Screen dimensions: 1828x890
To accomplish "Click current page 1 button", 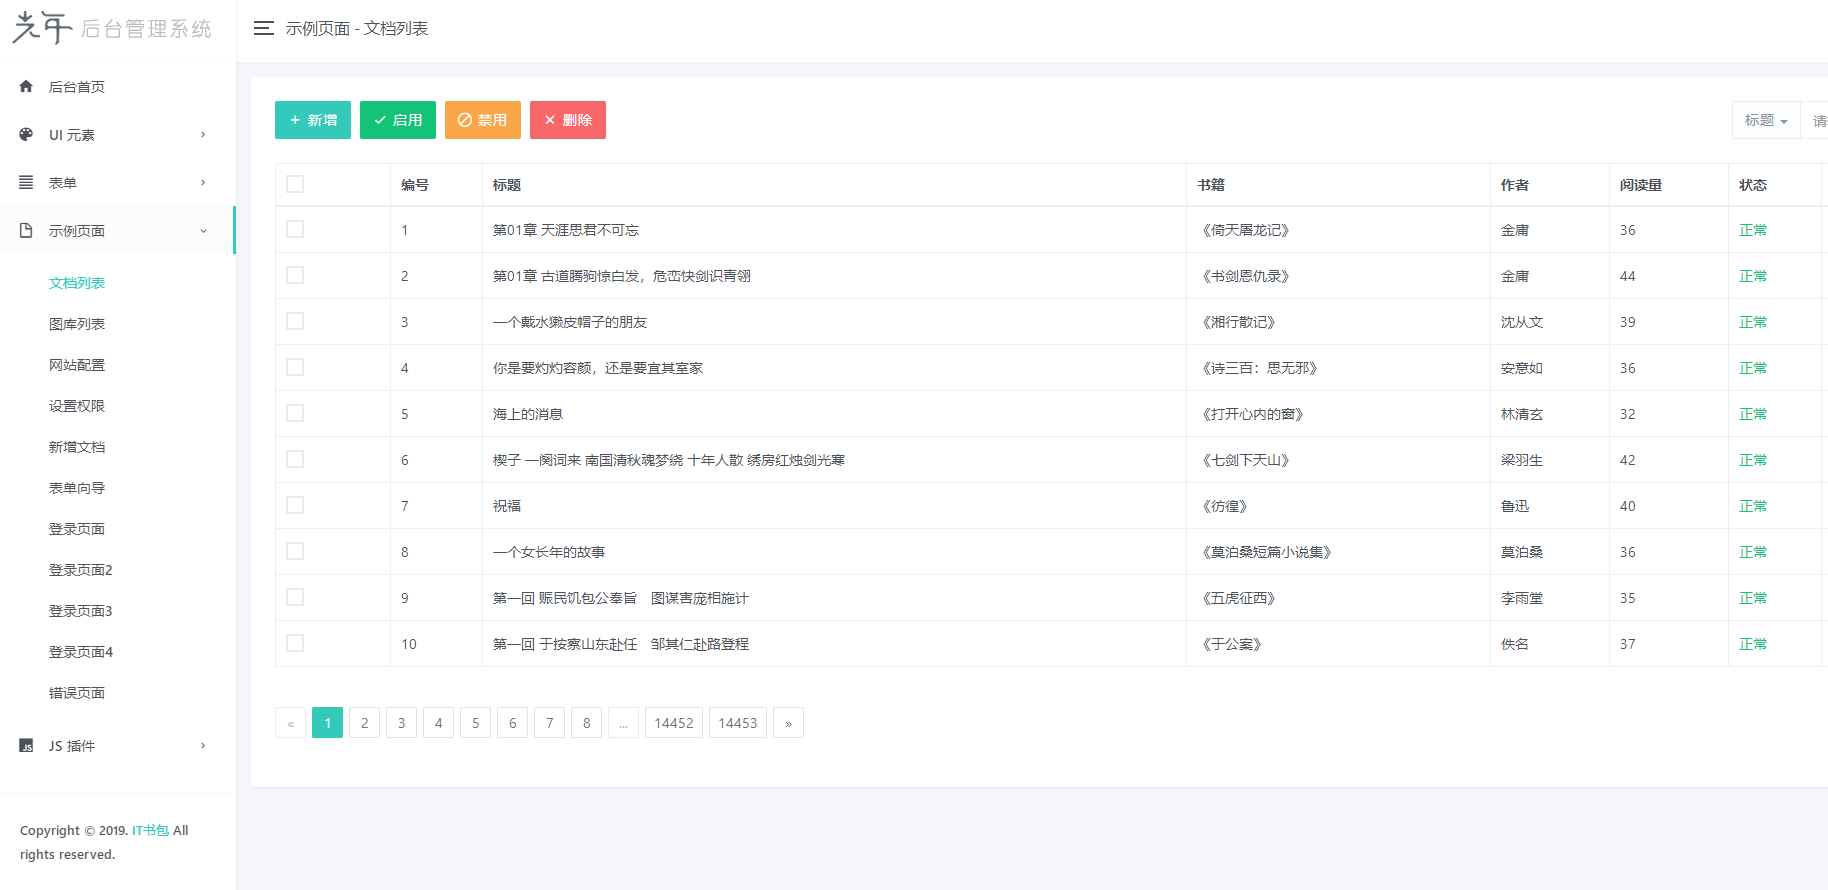I will coord(328,723).
